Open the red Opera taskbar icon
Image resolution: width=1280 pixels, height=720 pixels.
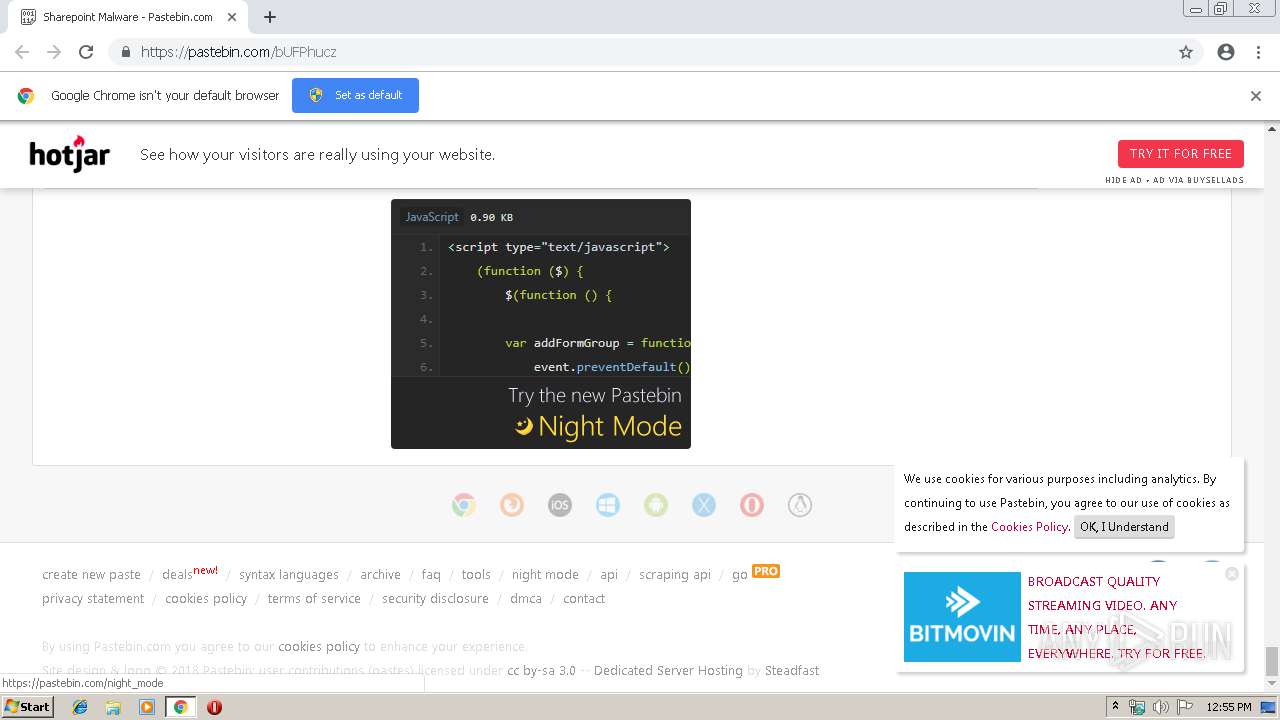(214, 707)
